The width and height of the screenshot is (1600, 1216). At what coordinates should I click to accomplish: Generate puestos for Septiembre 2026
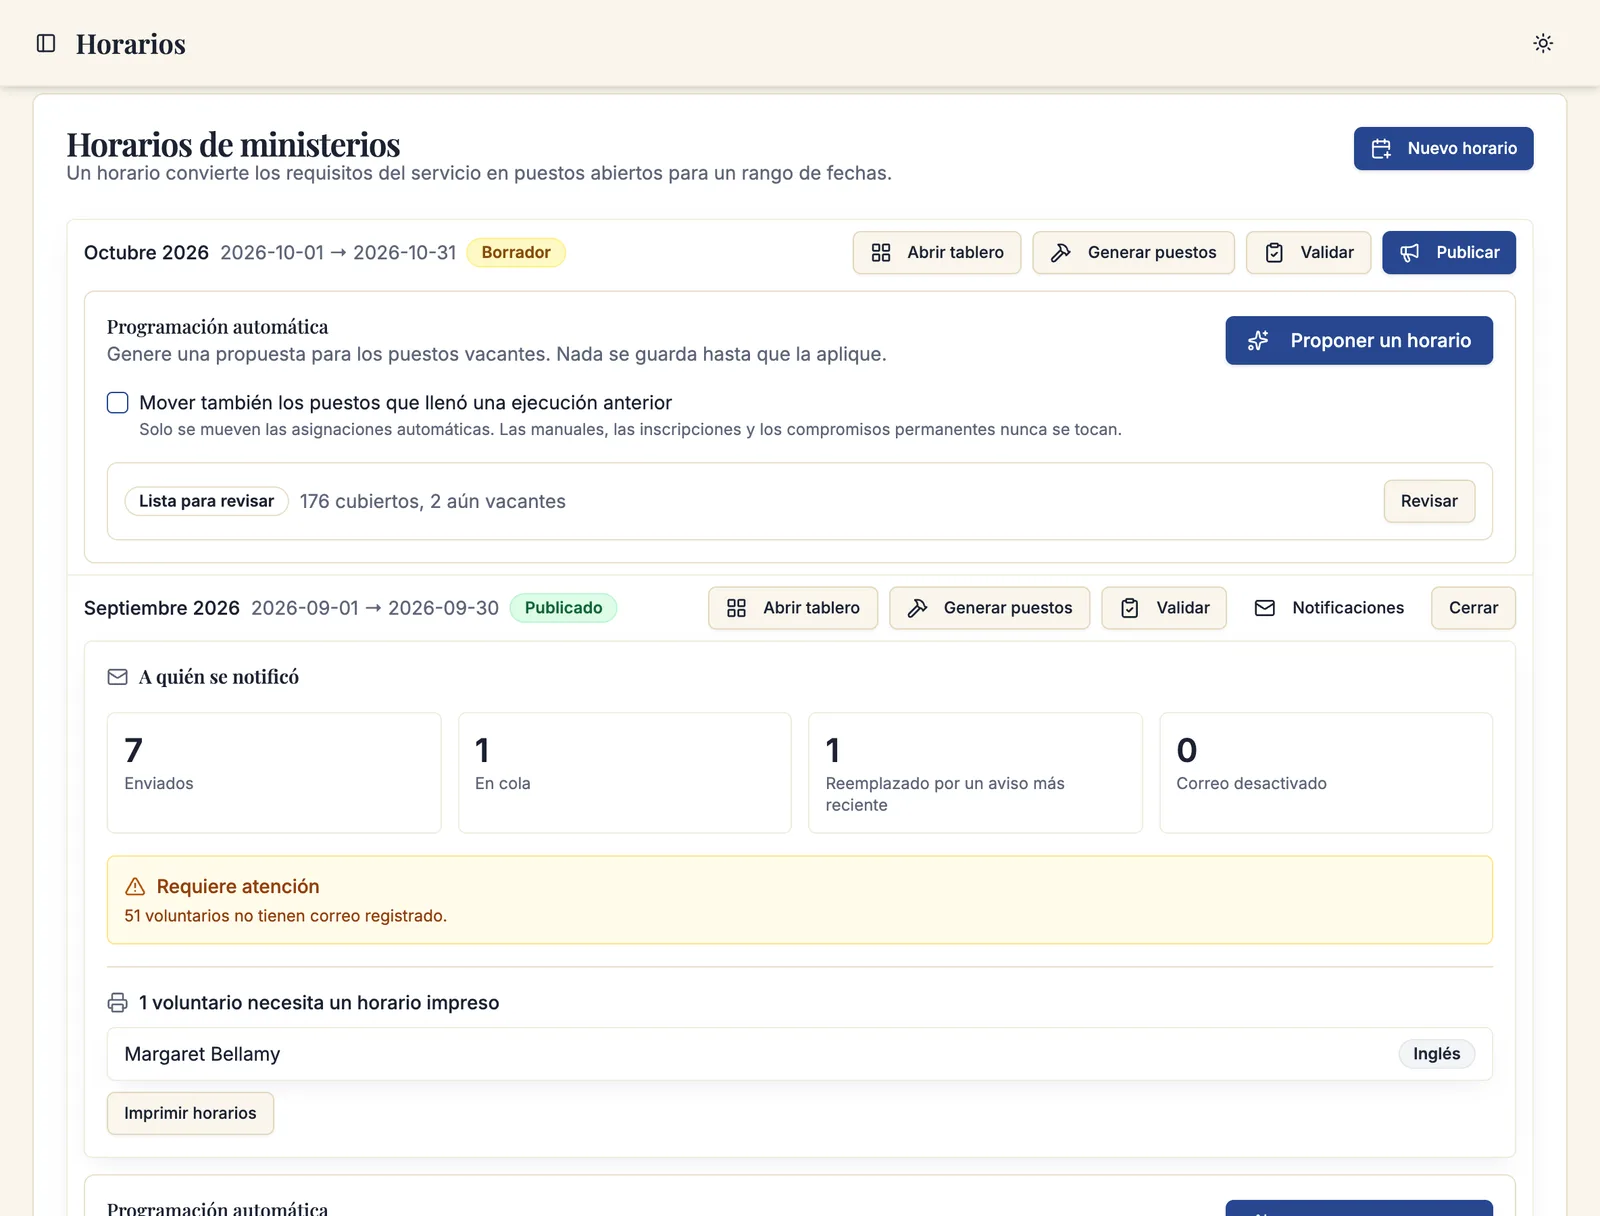pyautogui.click(x=989, y=608)
